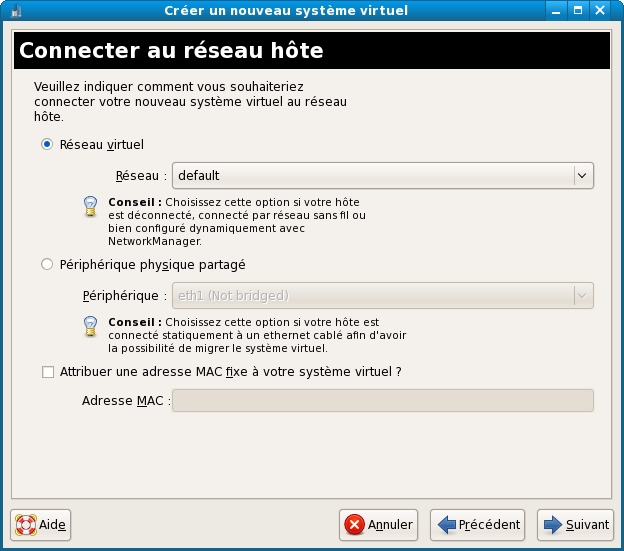Click the tip text mentioning 'ethernet cablé'
The image size is (624, 551).
point(257,335)
